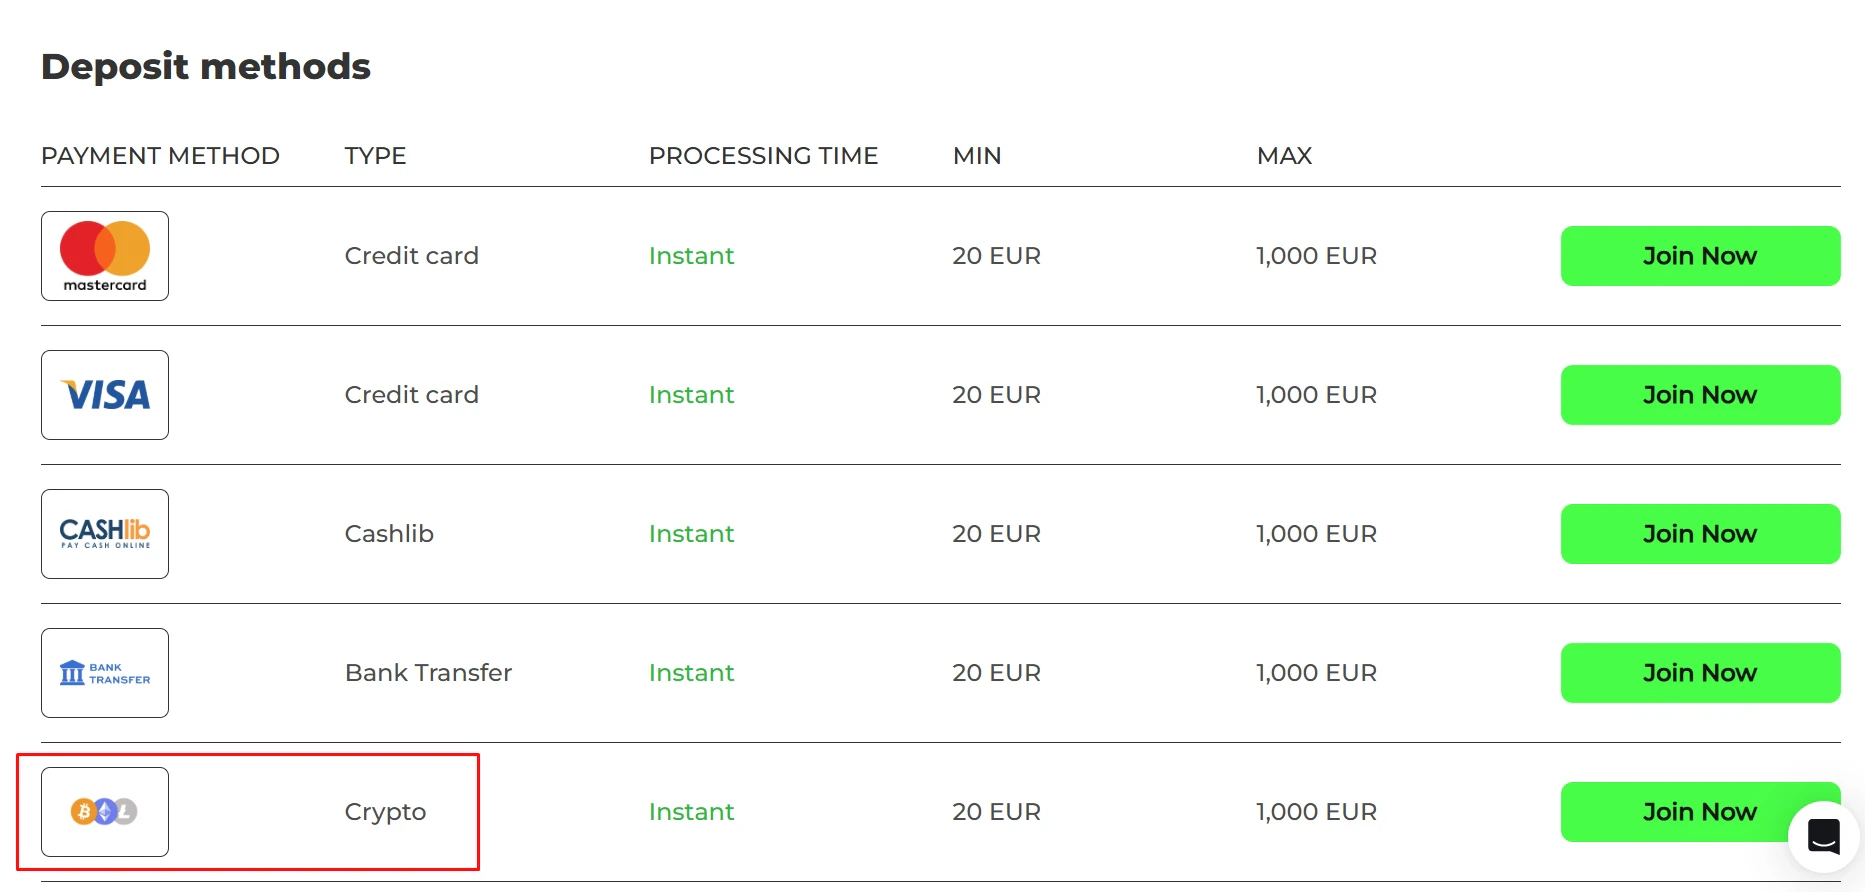
Task: Click the Max column header
Action: tap(1284, 156)
